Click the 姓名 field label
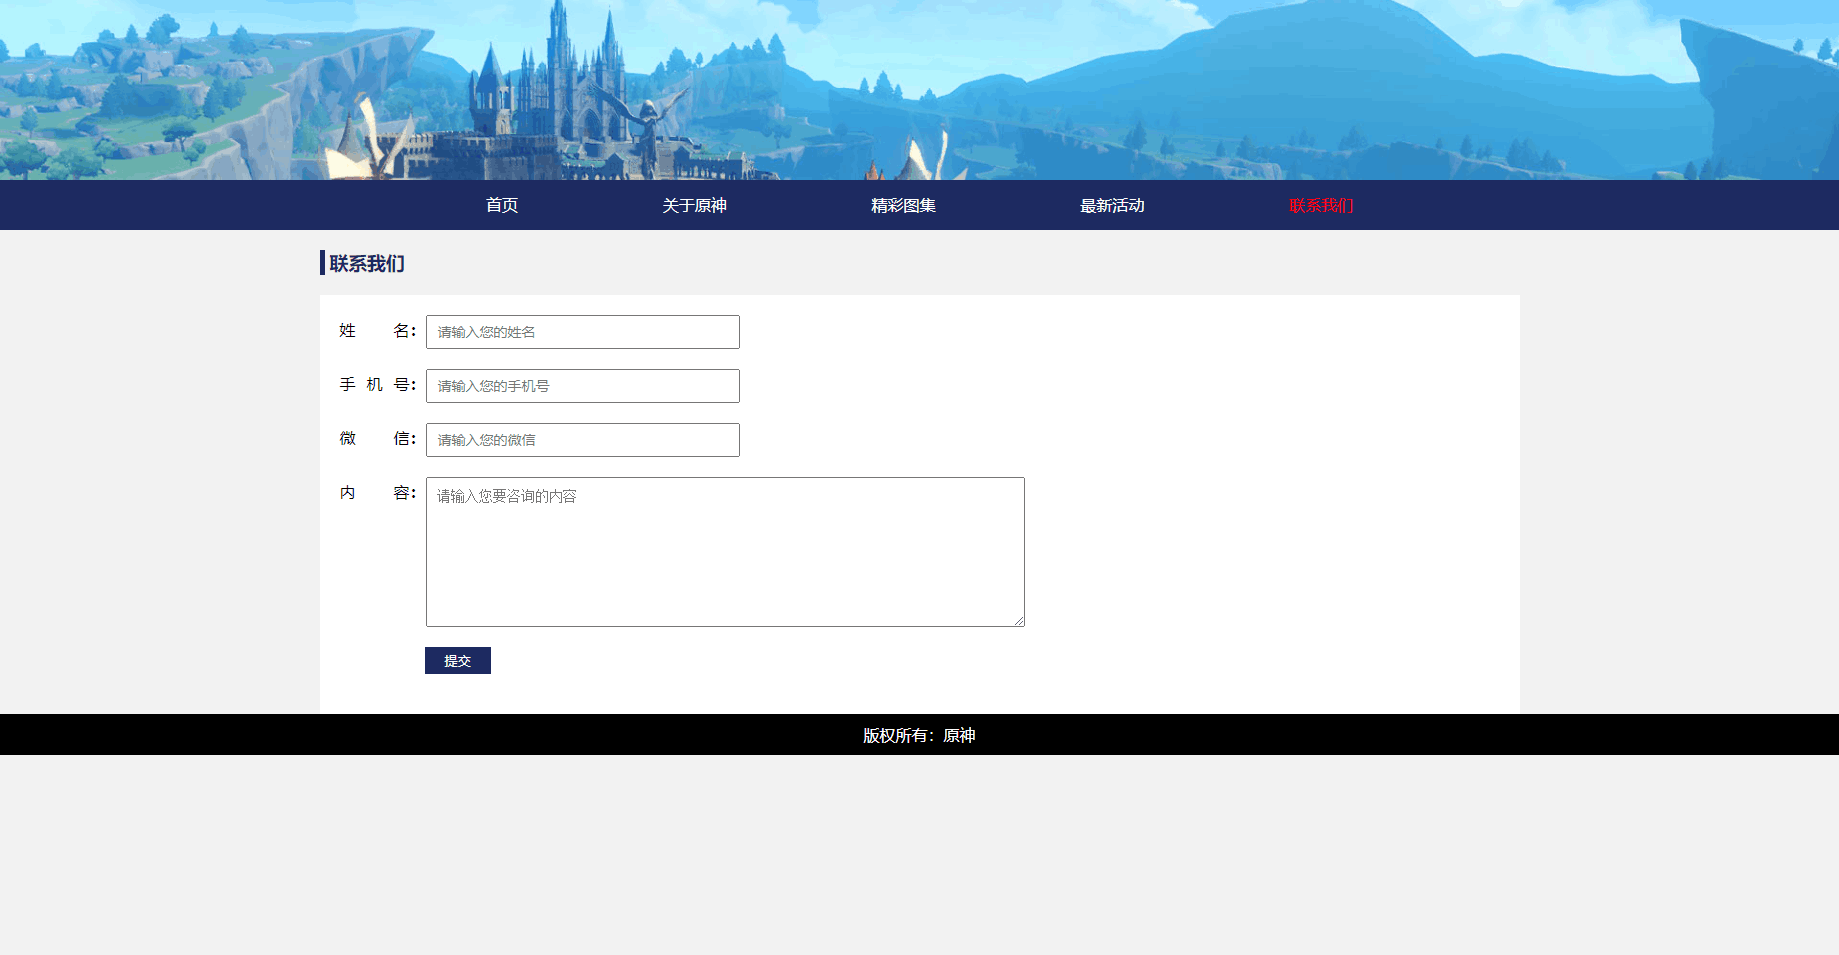Viewport: 1839px width, 955px height. coord(378,331)
